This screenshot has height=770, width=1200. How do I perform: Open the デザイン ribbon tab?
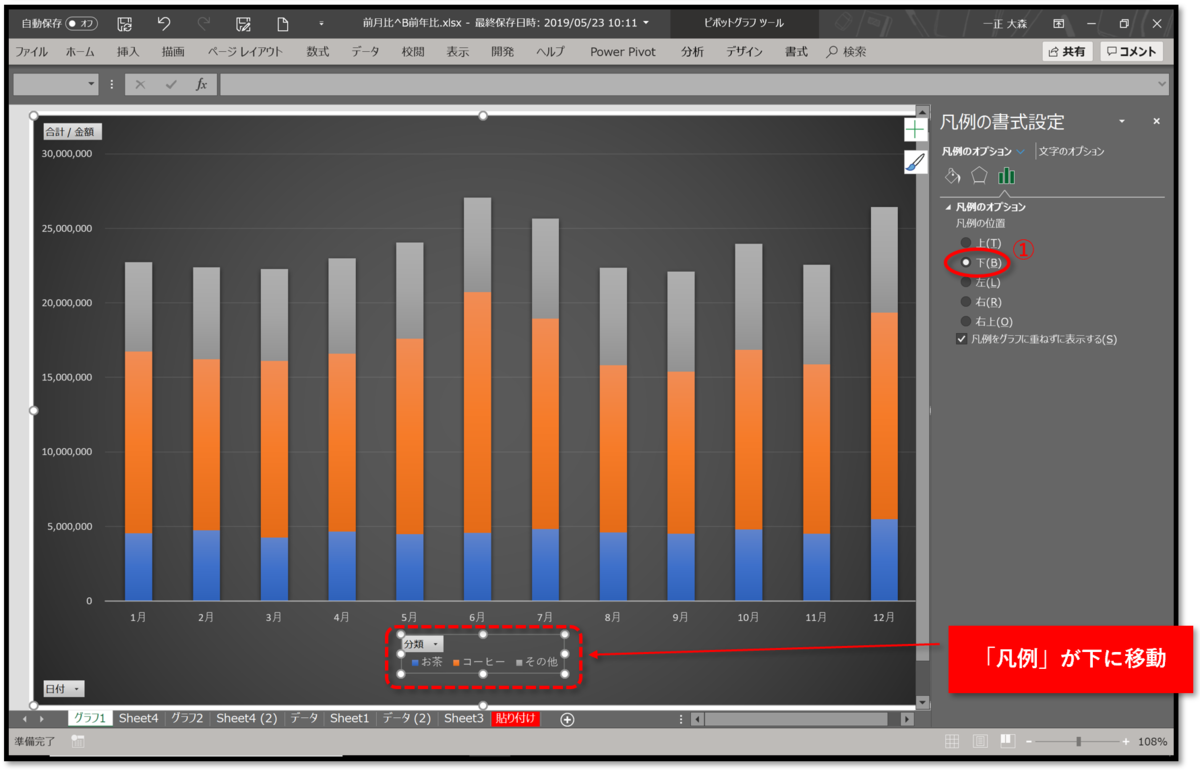tap(744, 52)
